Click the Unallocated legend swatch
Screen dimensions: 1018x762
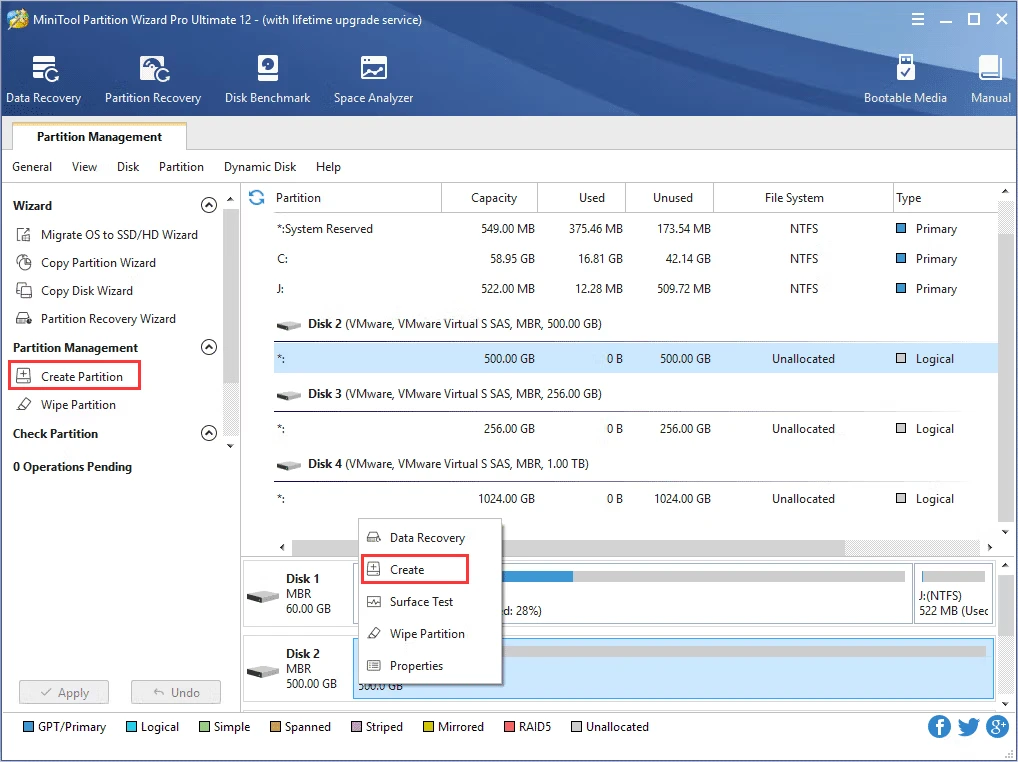coord(577,727)
